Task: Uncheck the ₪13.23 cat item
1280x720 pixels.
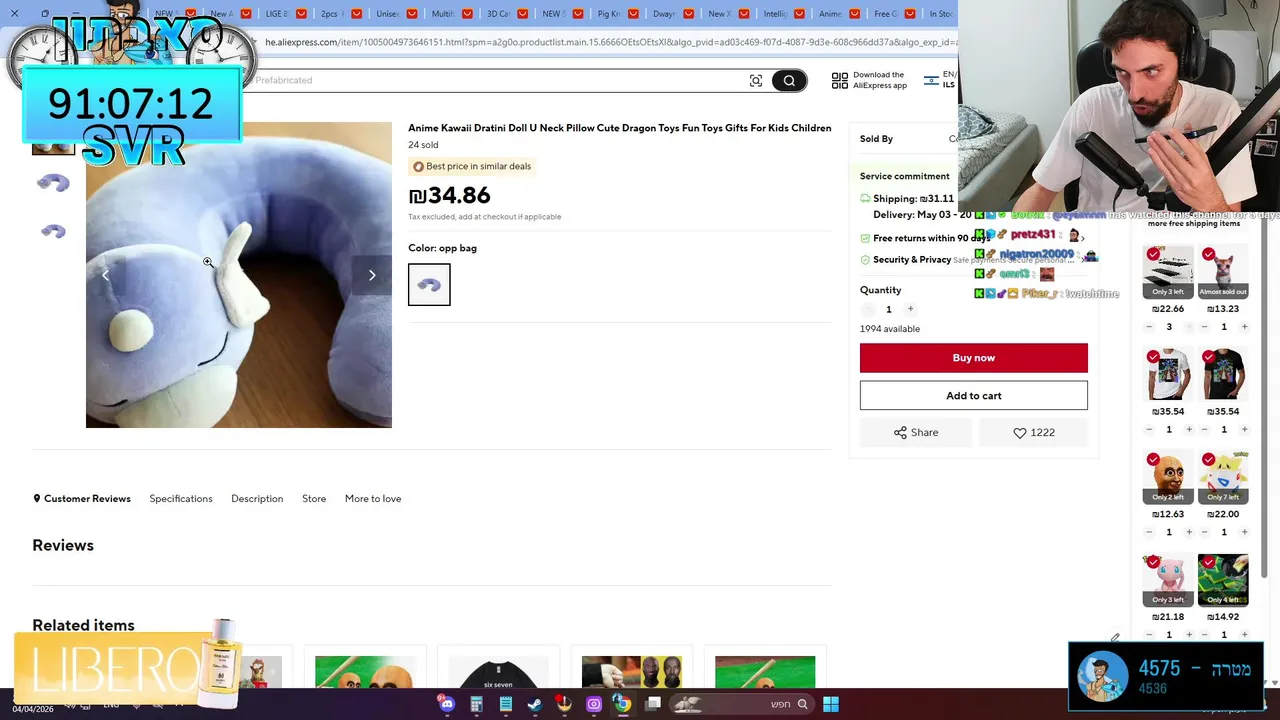Action: pos(1209,255)
